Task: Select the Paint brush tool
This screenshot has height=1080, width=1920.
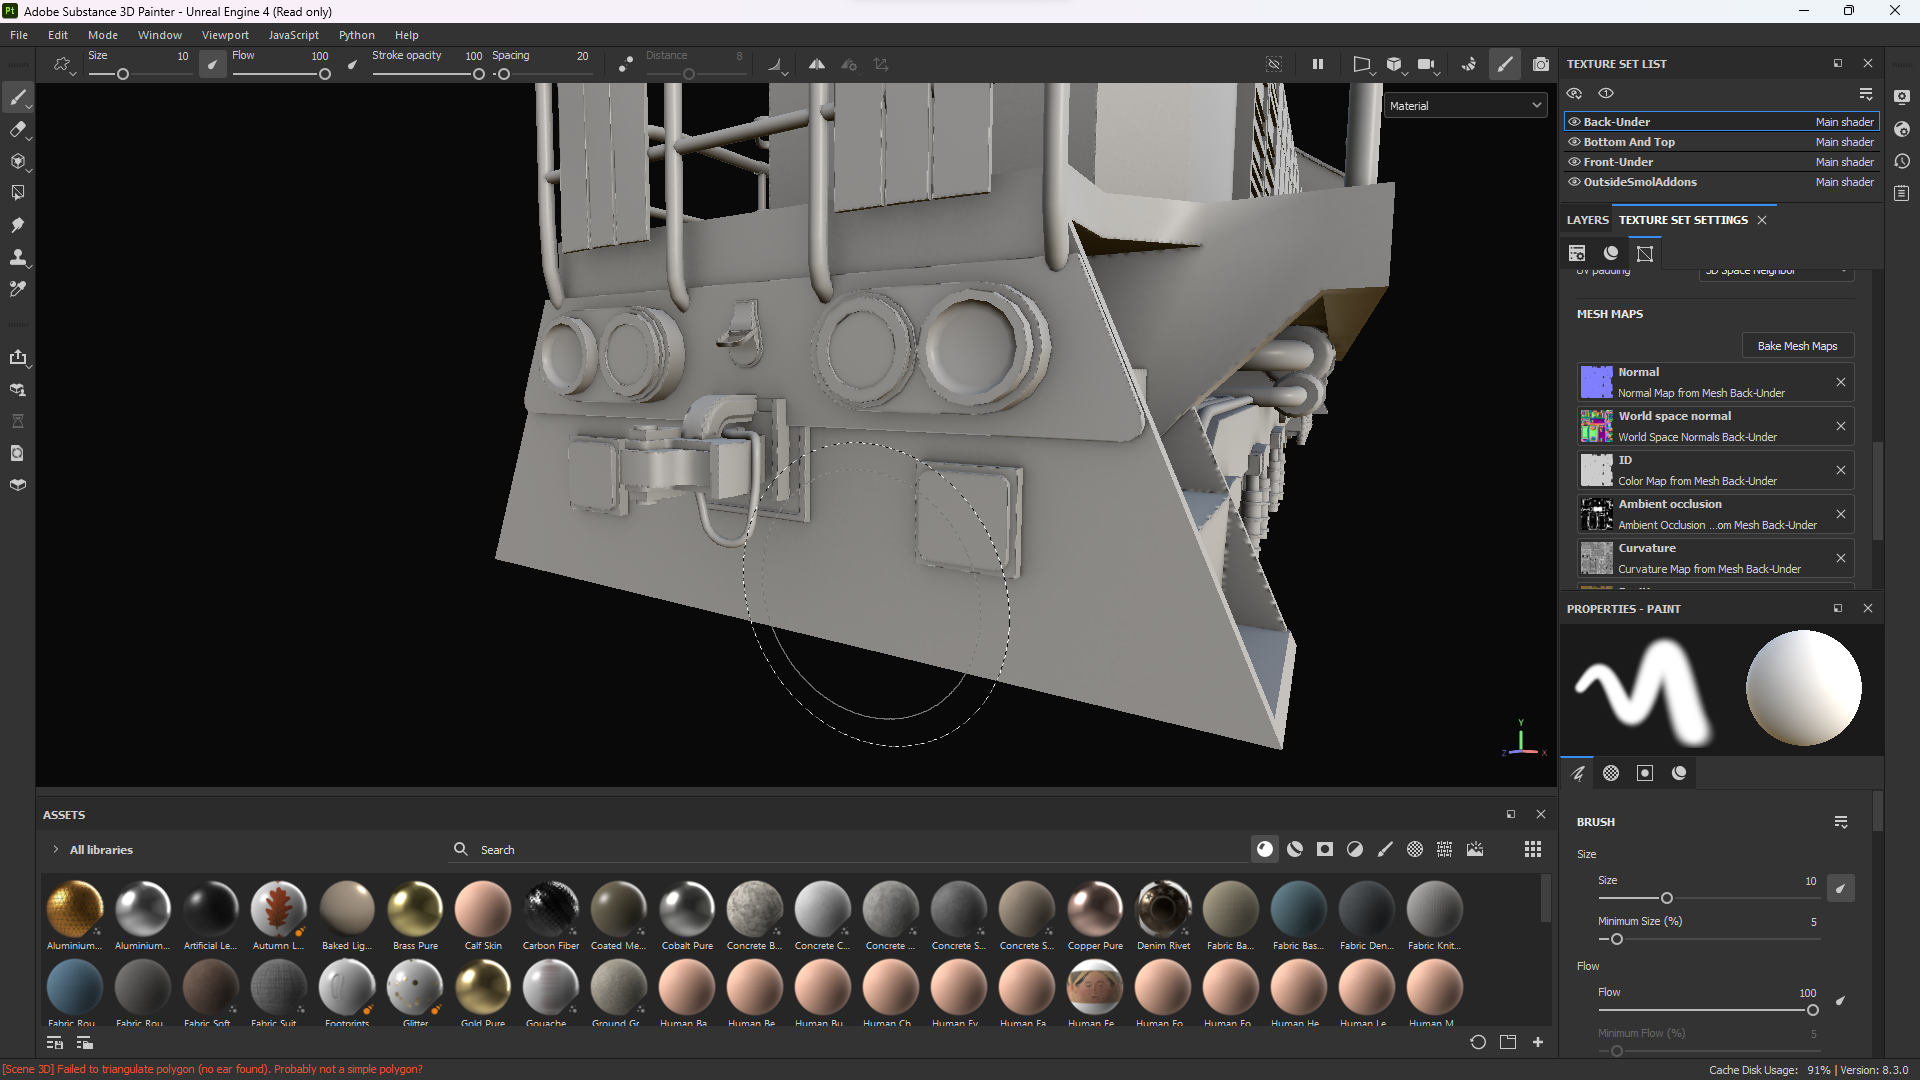Action: [x=17, y=97]
